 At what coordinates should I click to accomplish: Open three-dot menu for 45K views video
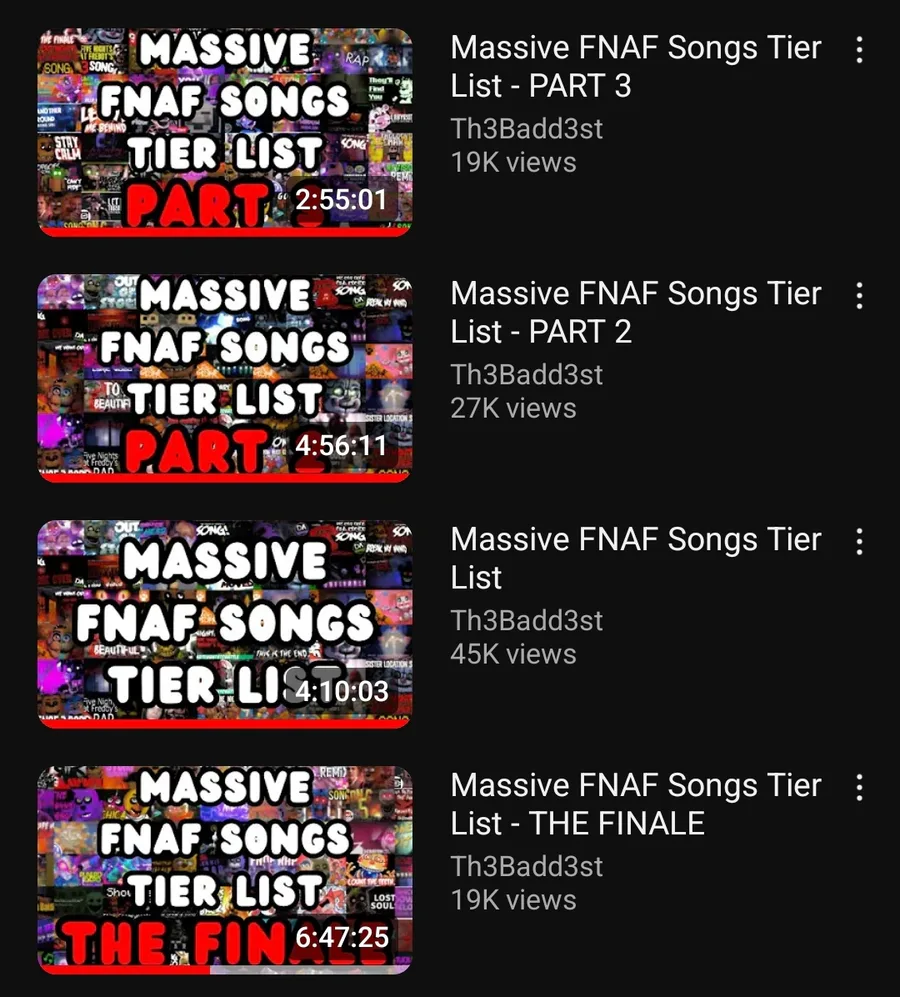pyautogui.click(x=859, y=542)
